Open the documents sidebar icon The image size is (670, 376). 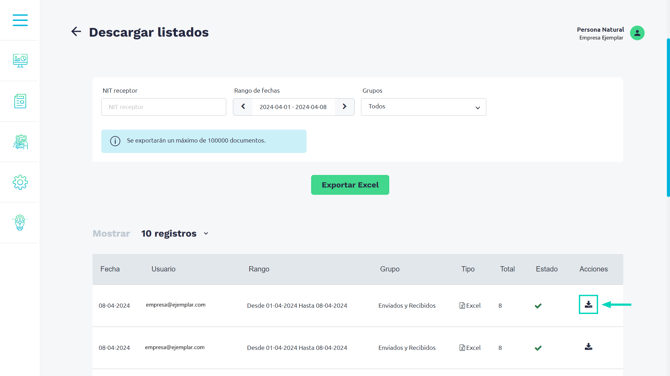click(20, 101)
